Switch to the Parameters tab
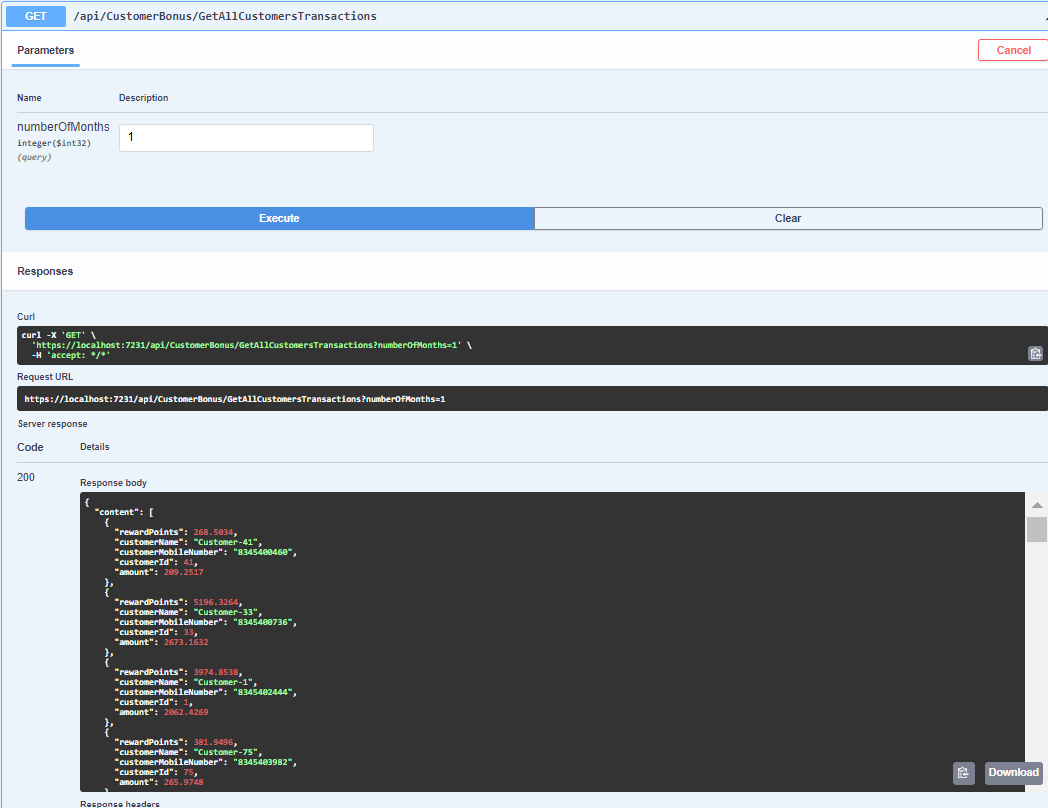 point(45,49)
